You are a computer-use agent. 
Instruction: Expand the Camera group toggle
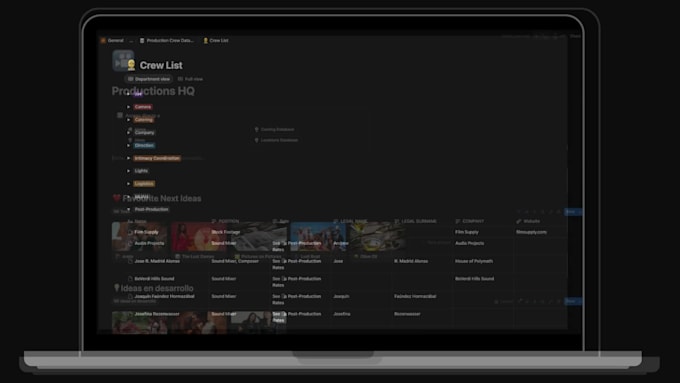pyautogui.click(x=128, y=107)
